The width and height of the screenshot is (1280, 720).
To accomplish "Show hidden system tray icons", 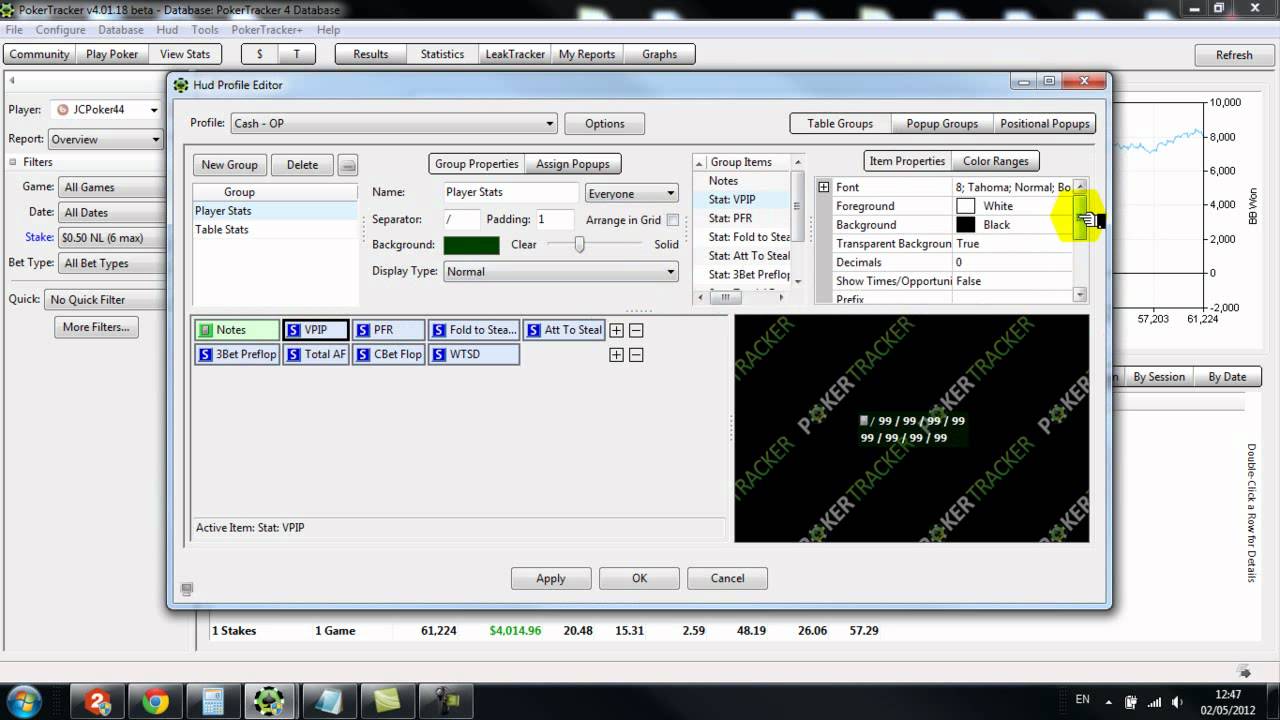I will pos(1110,701).
